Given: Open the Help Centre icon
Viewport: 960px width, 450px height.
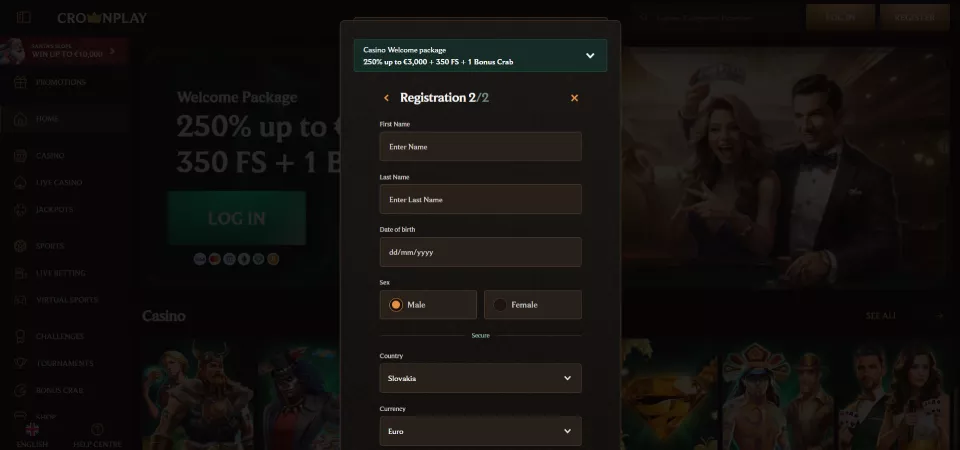Looking at the screenshot, I should coord(97,429).
